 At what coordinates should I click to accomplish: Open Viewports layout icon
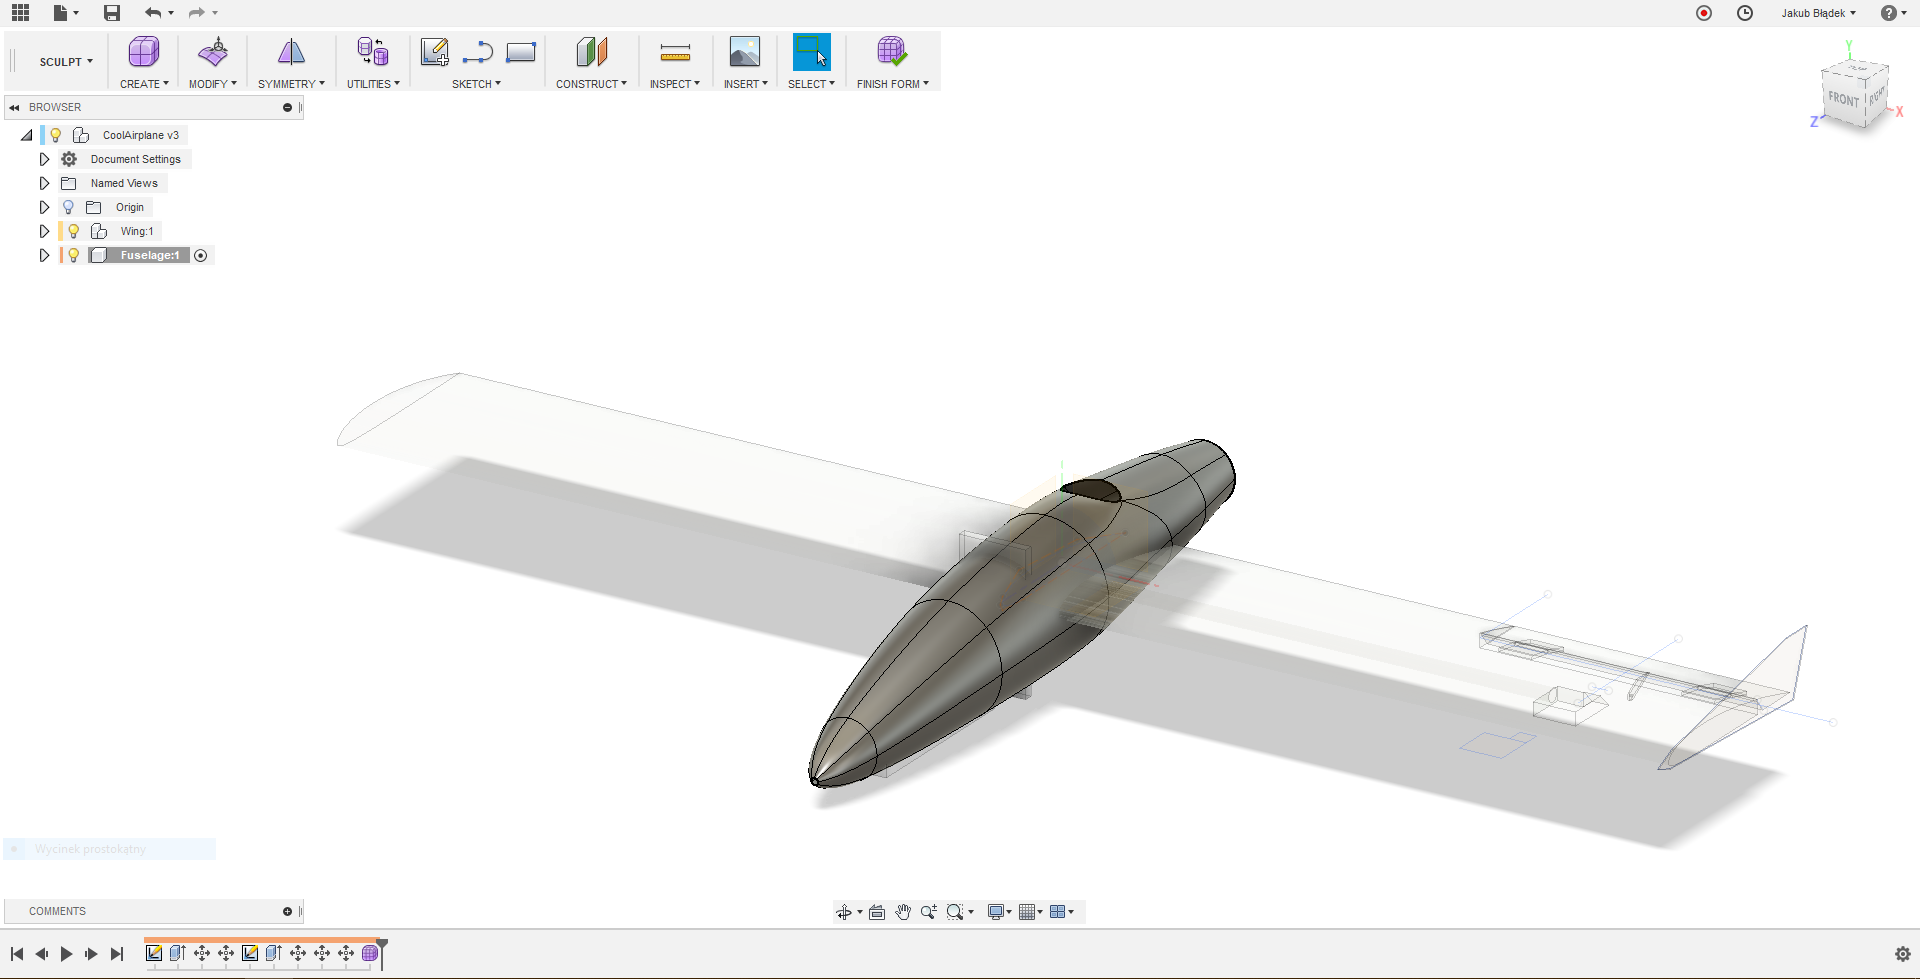1057,912
